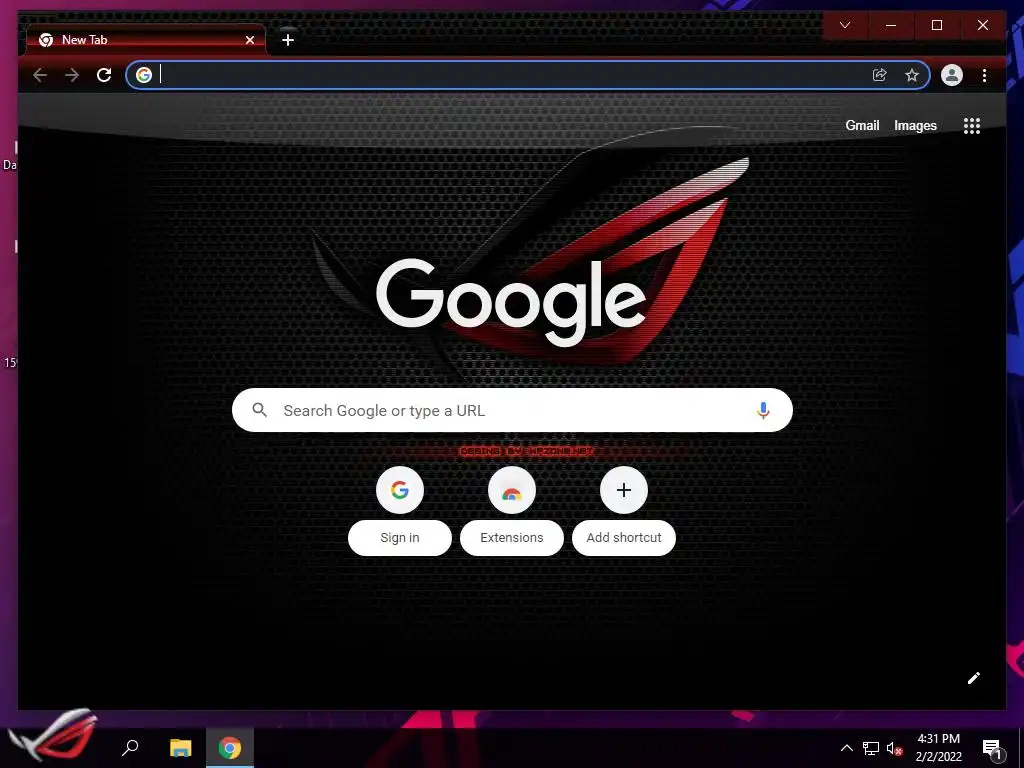Select the New Tab tab

146,40
